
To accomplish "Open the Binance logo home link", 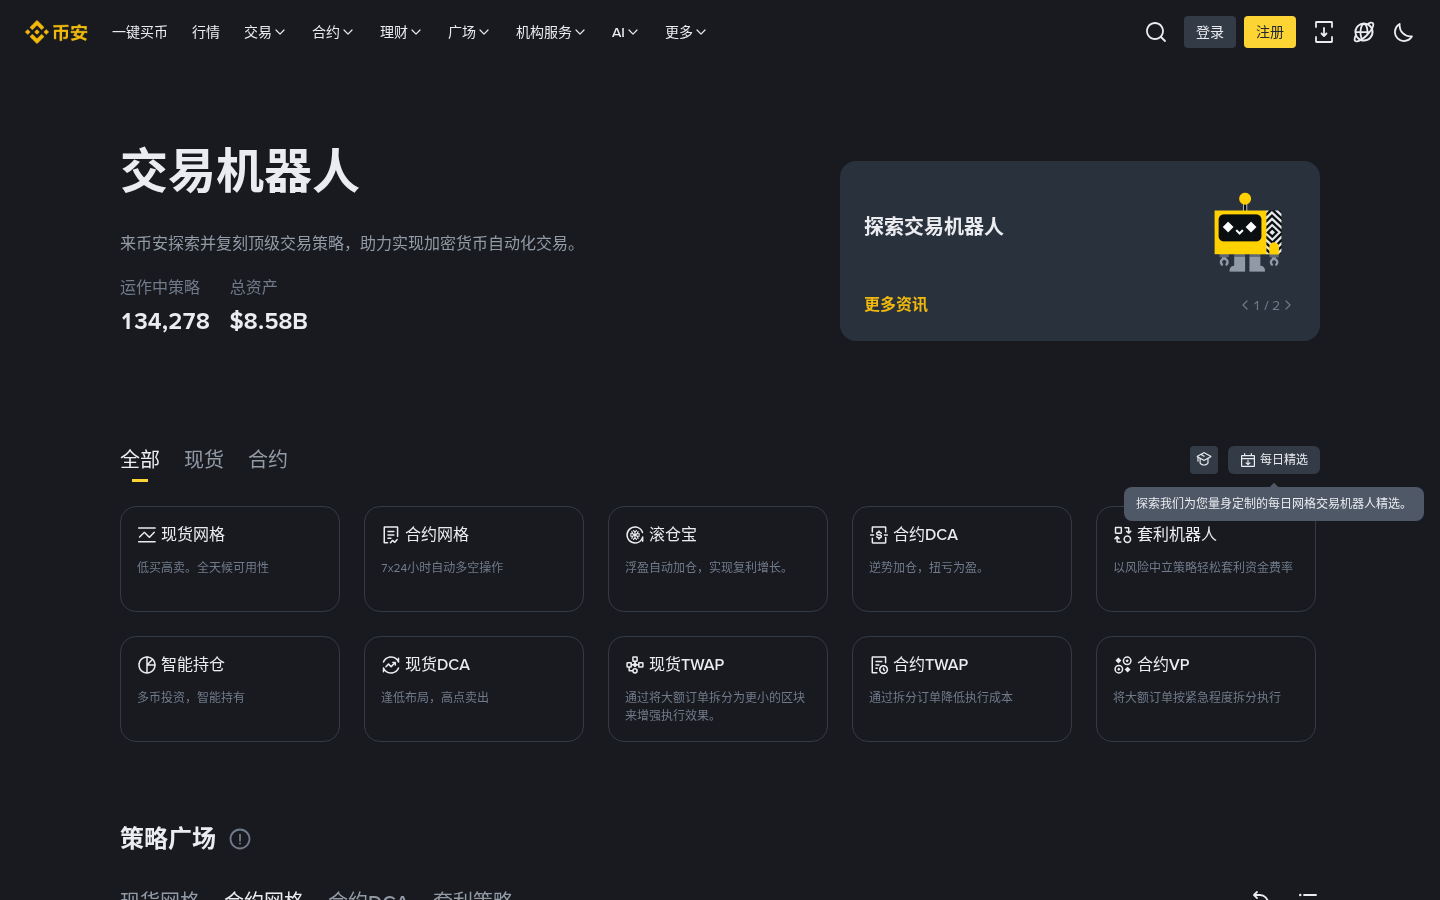I will click(x=56, y=32).
